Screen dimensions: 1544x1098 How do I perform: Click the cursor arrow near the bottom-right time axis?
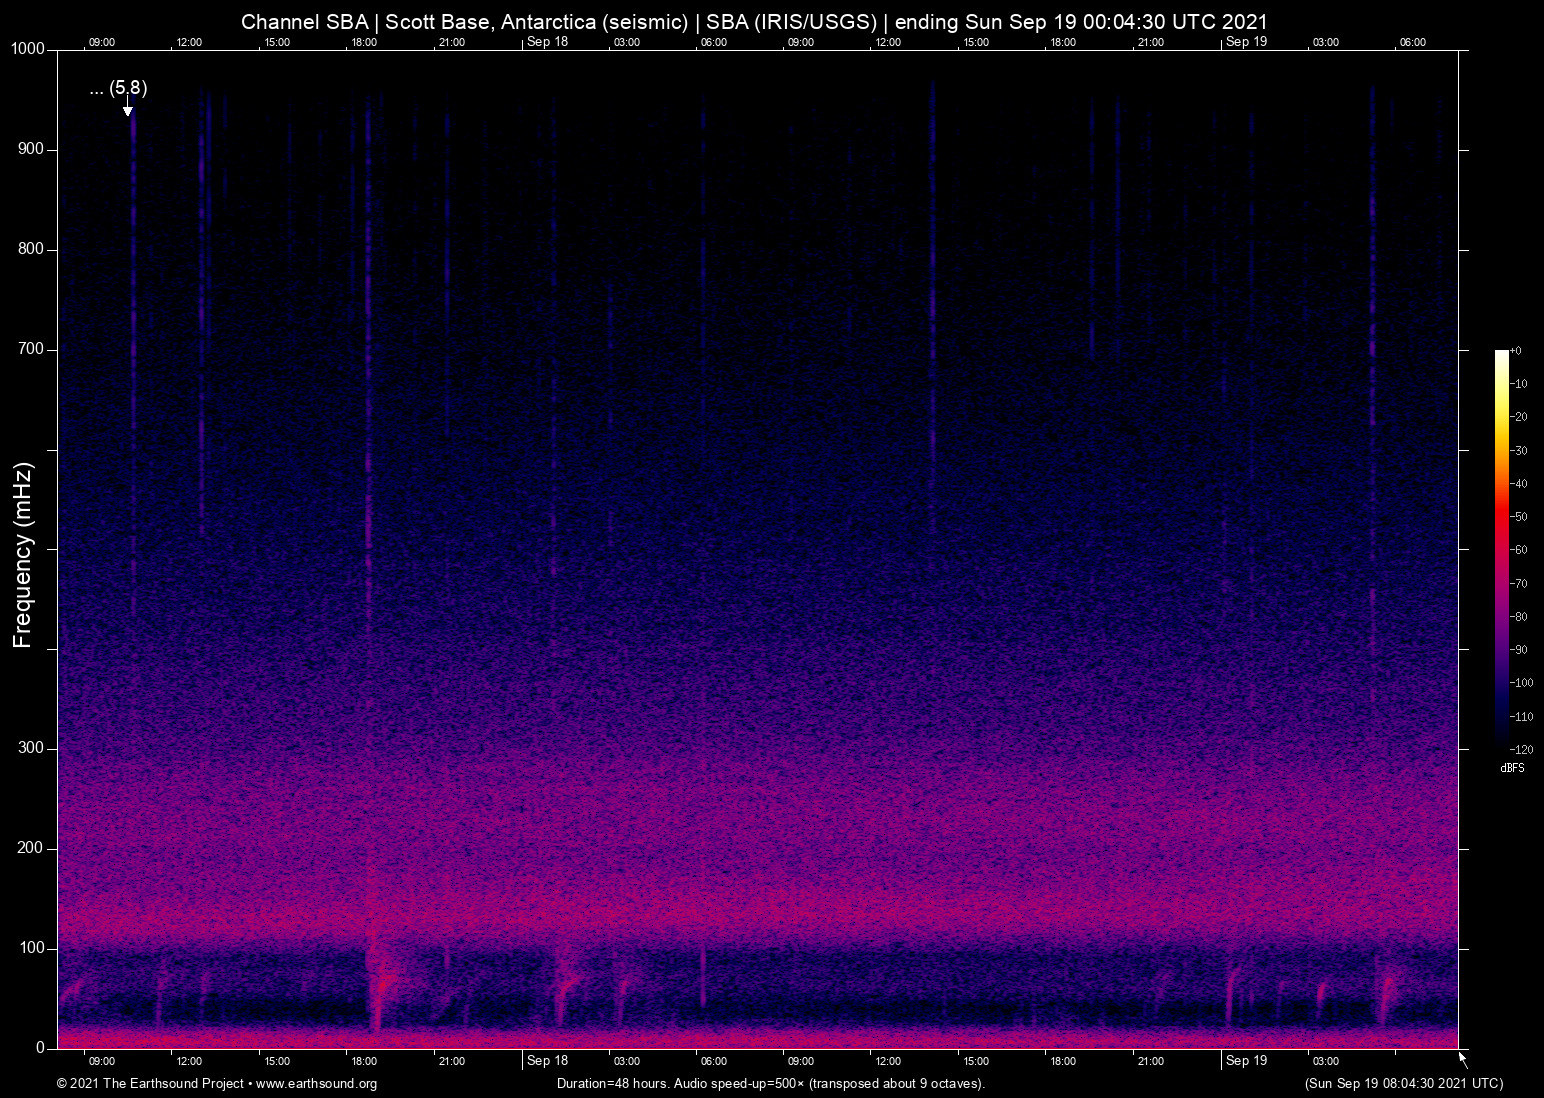coord(1461,1057)
